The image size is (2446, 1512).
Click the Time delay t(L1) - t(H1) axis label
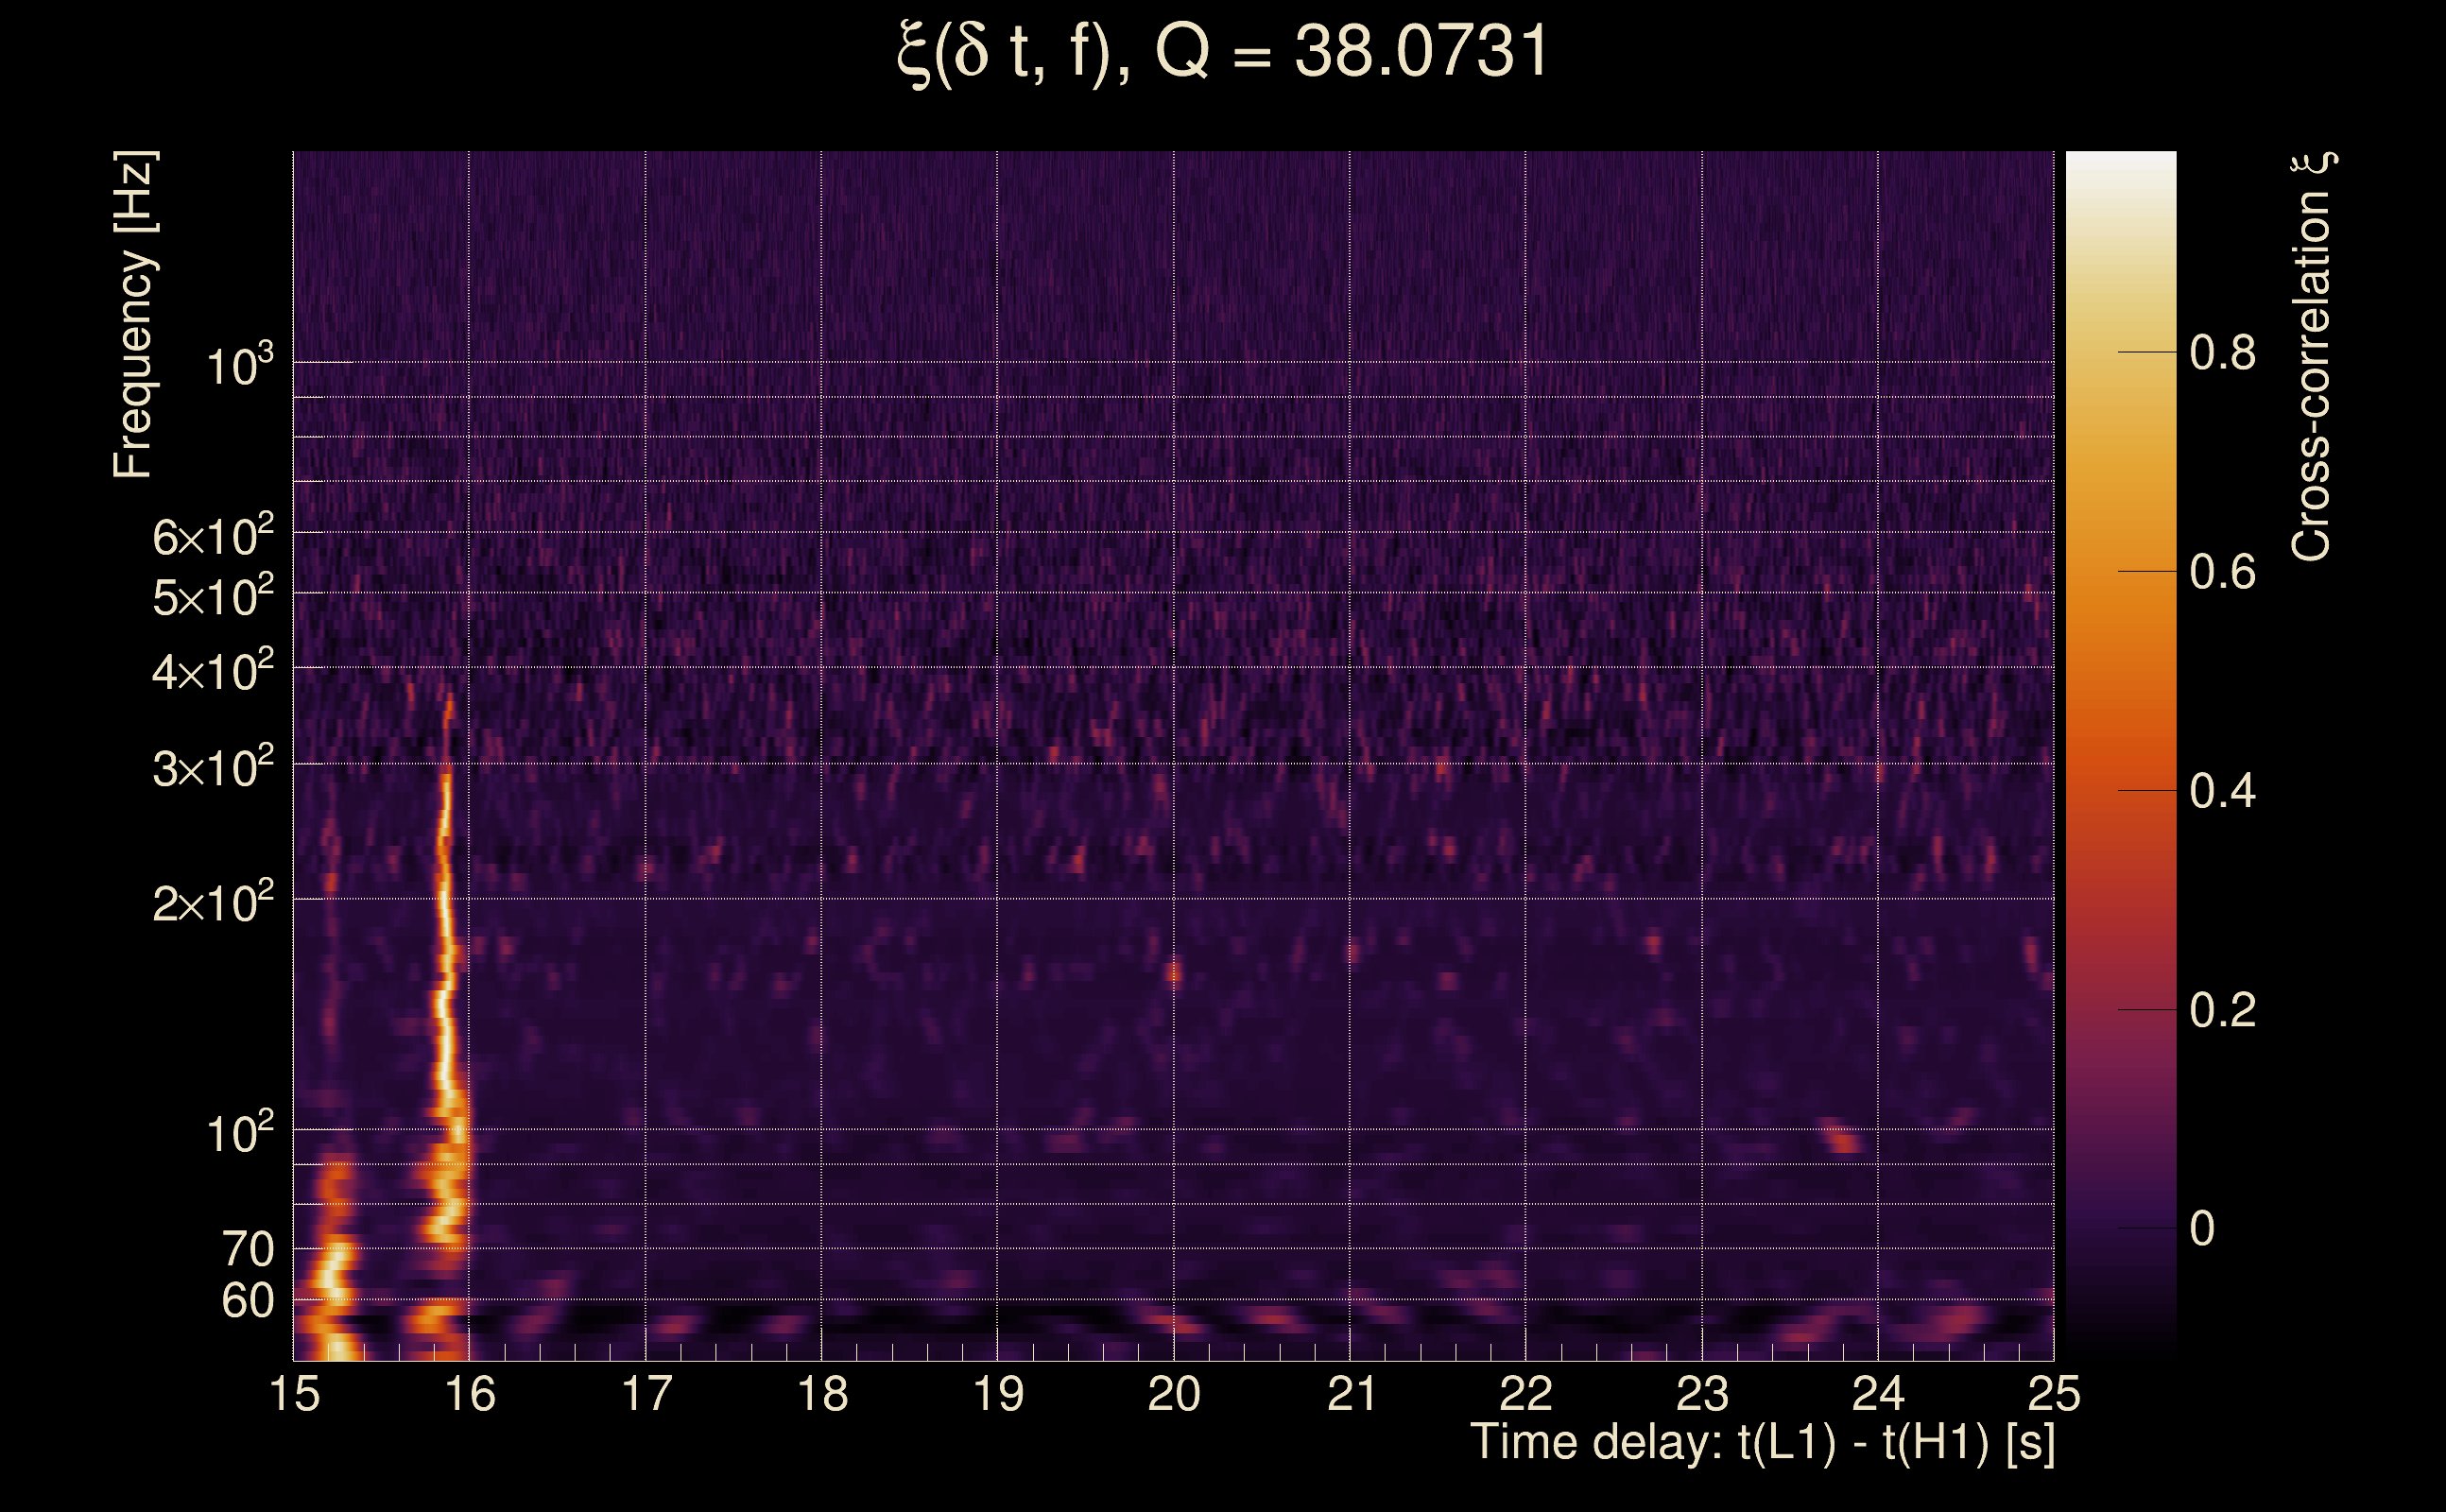tap(1762, 1443)
